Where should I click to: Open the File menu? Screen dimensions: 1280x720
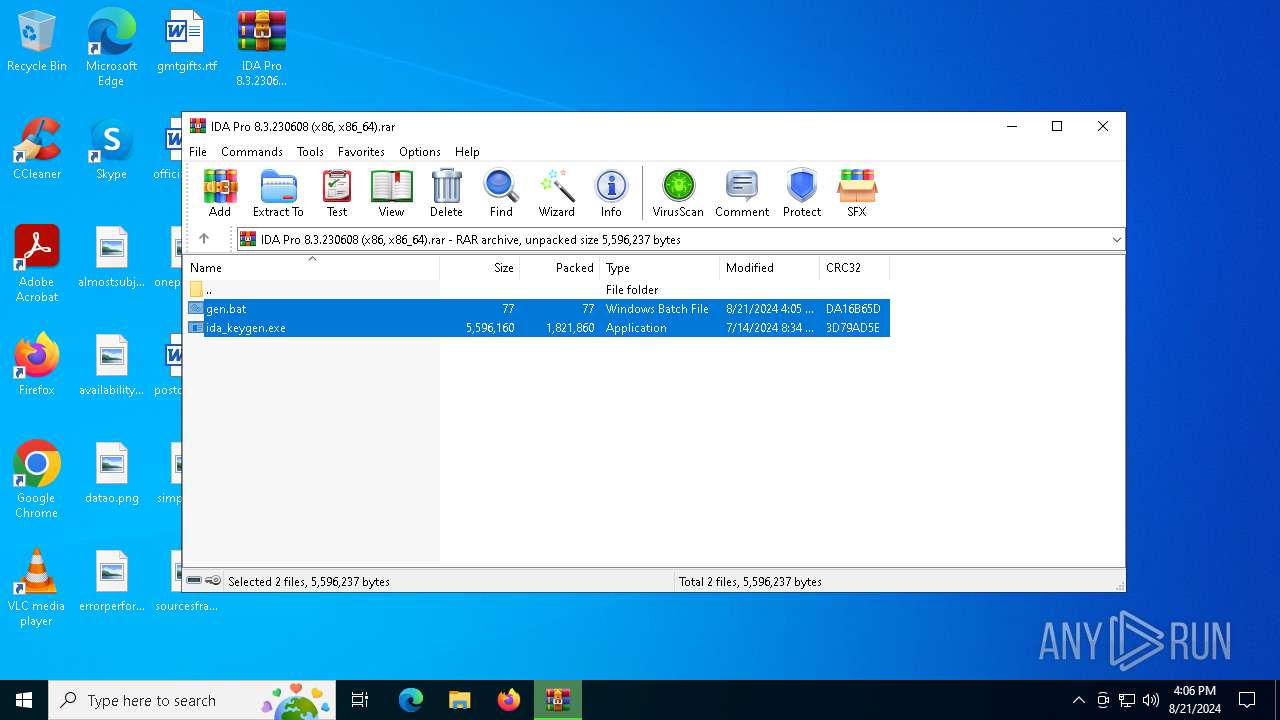198,152
